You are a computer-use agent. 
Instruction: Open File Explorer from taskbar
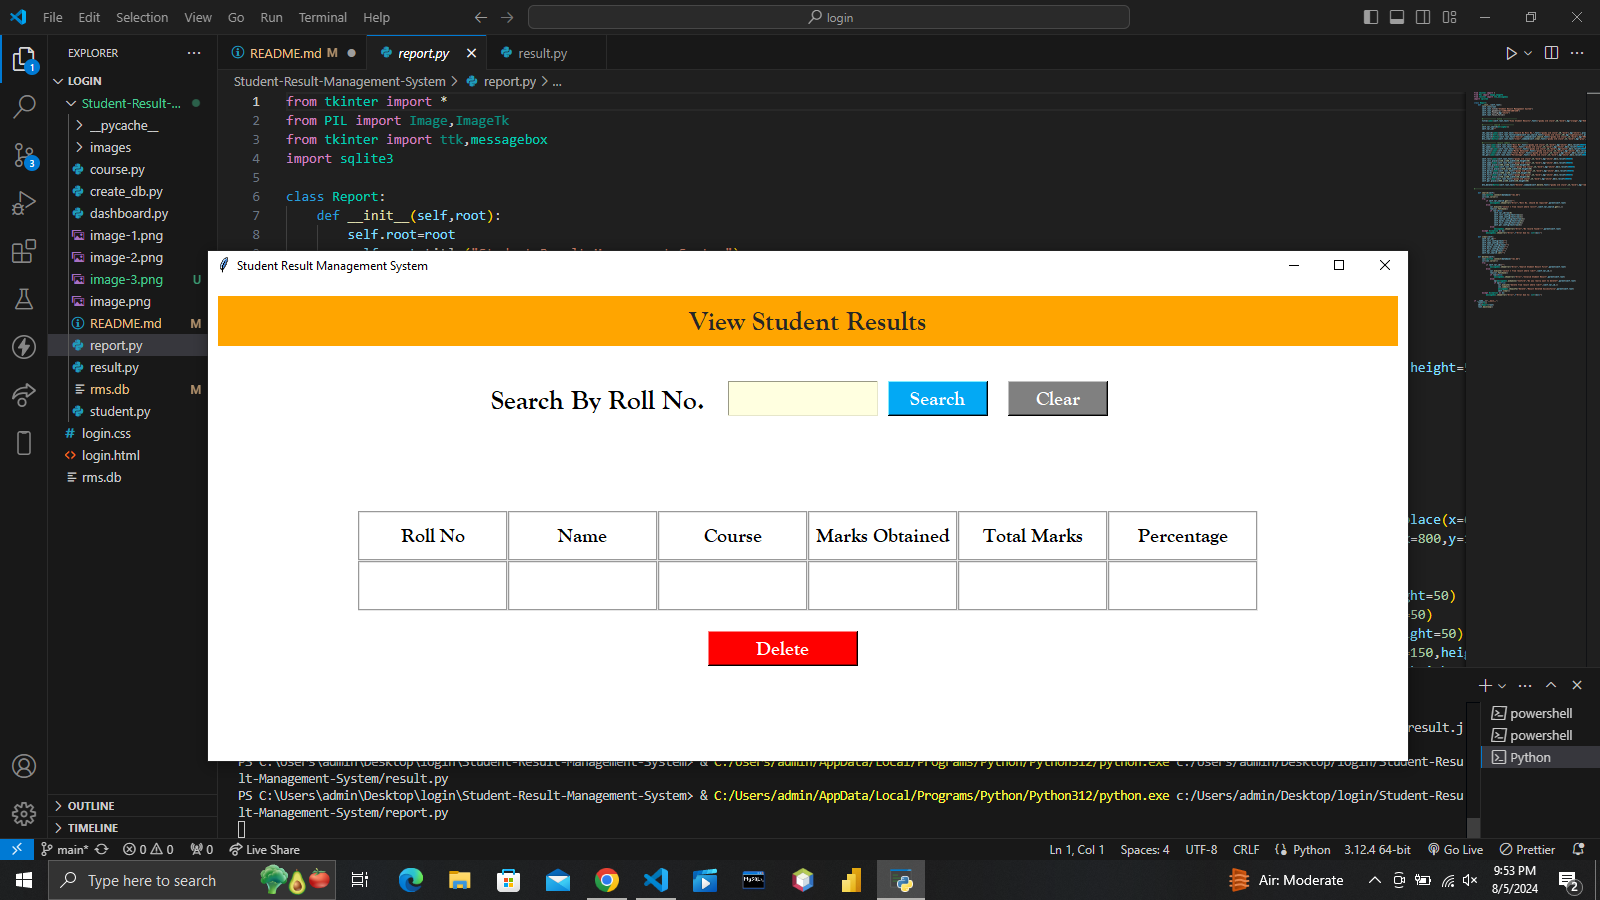click(x=459, y=880)
